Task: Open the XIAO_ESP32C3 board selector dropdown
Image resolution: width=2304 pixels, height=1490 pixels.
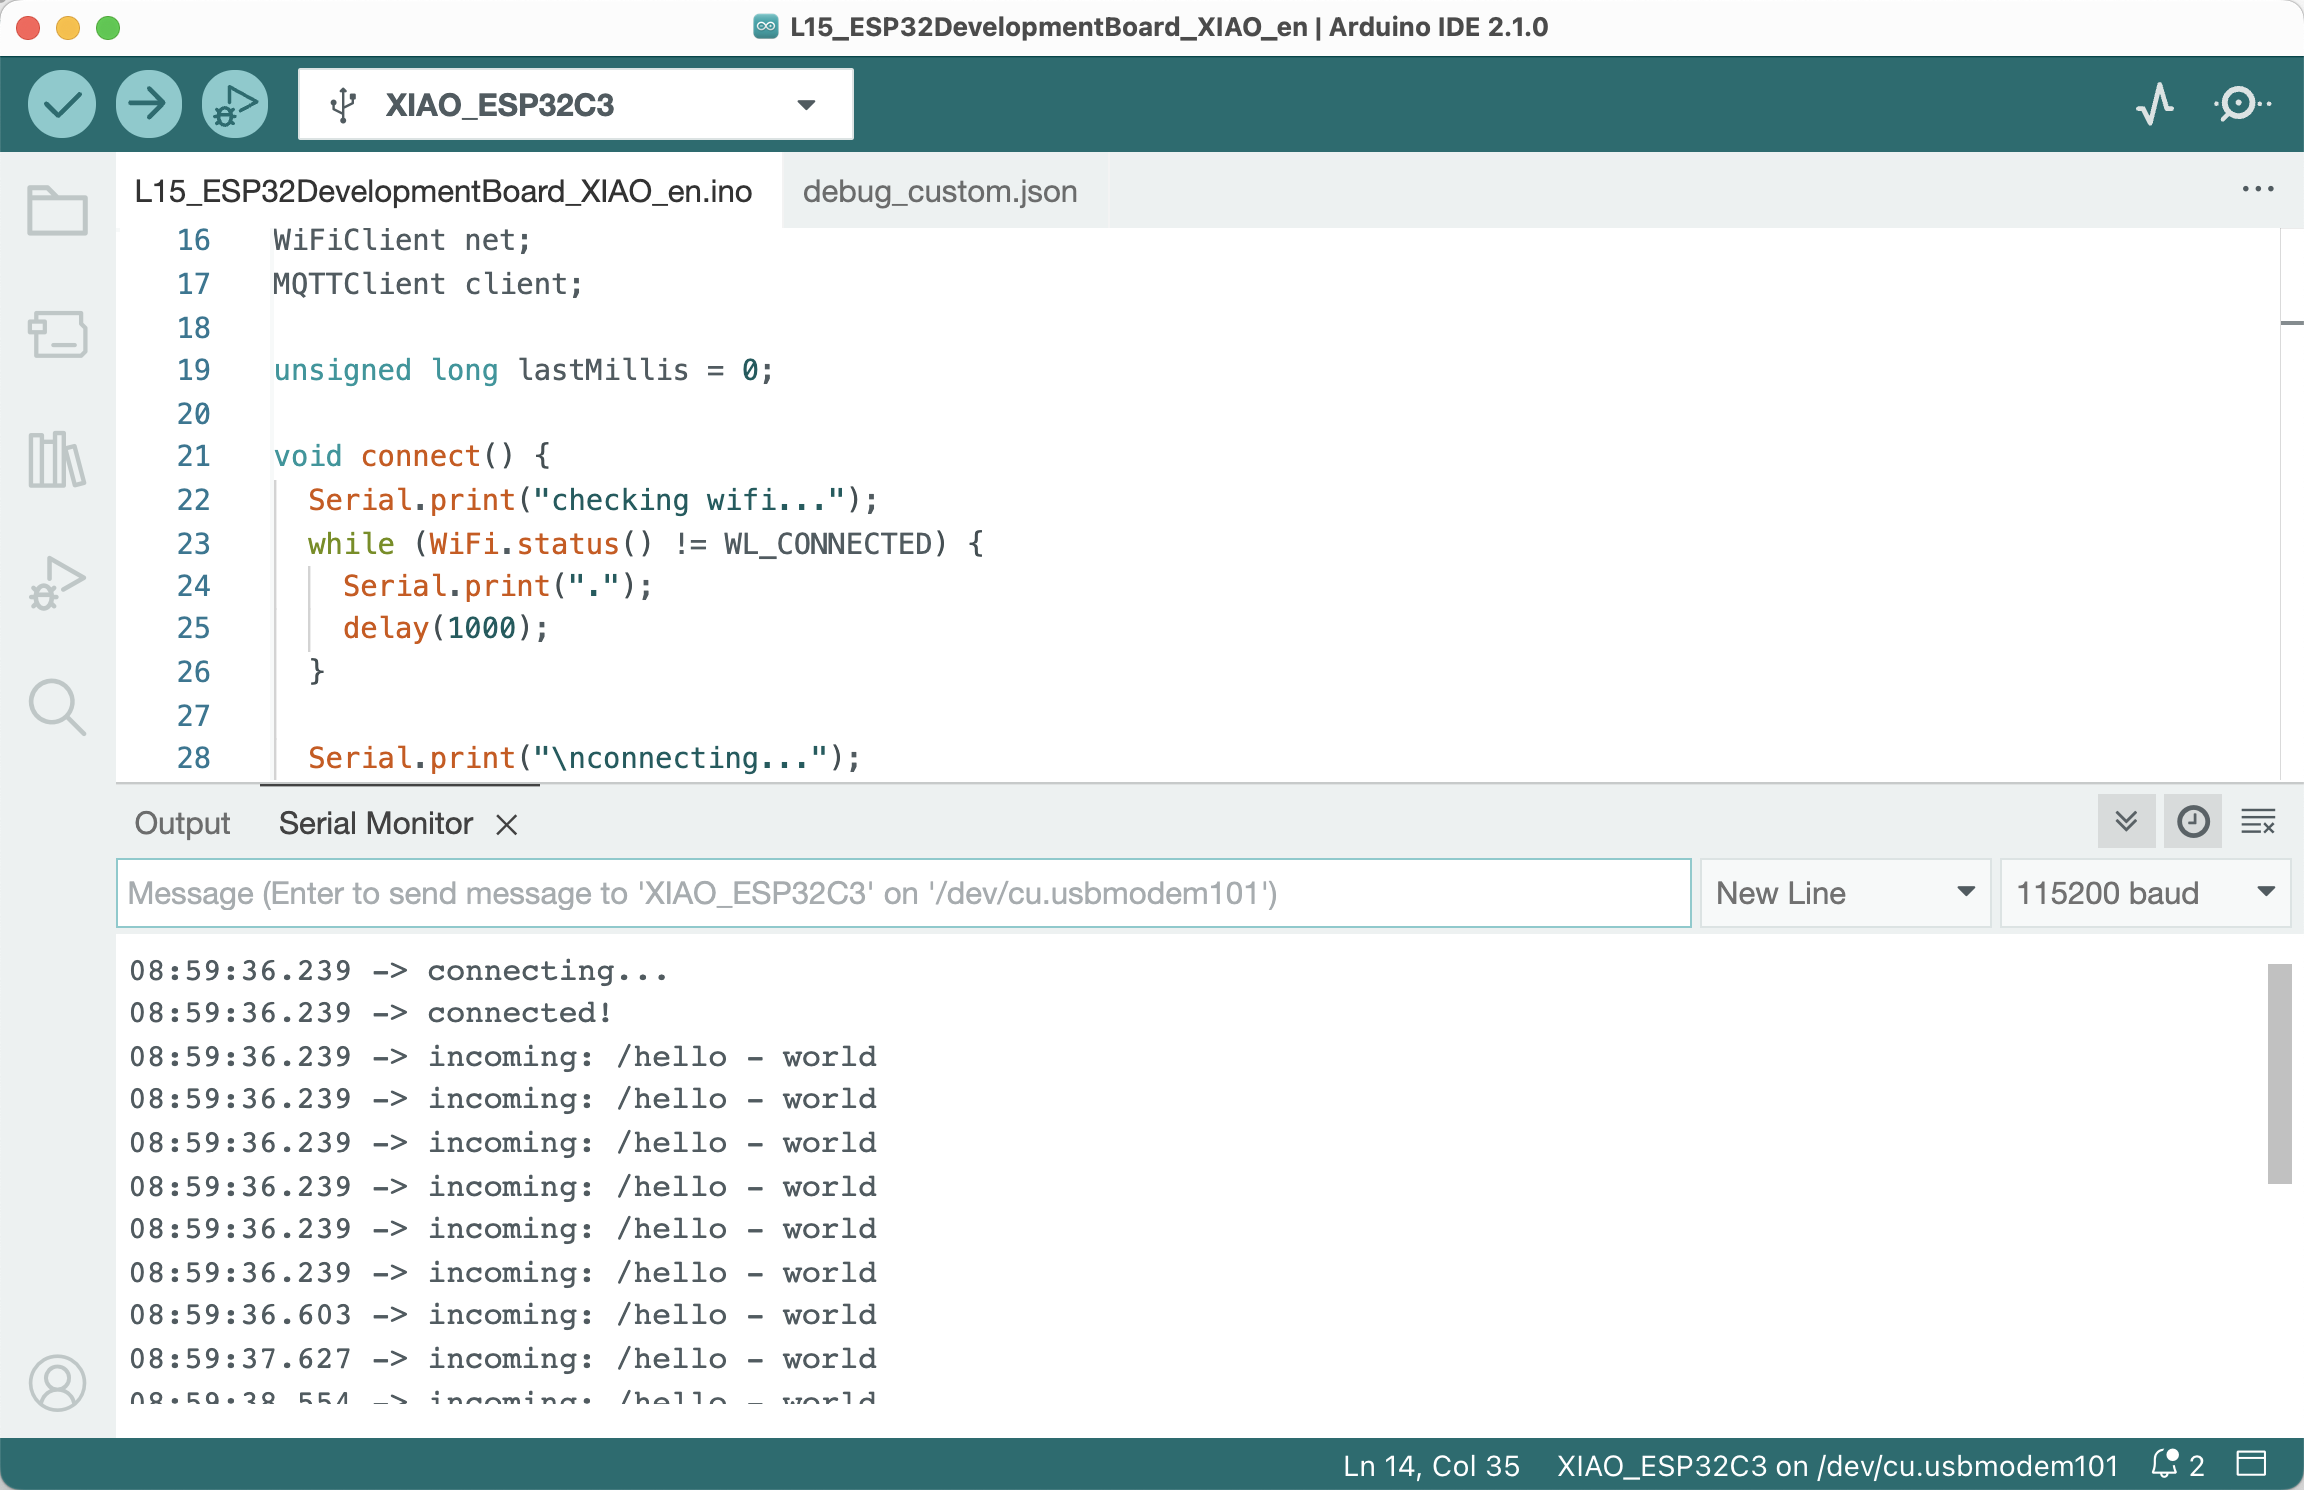Action: pos(576,104)
